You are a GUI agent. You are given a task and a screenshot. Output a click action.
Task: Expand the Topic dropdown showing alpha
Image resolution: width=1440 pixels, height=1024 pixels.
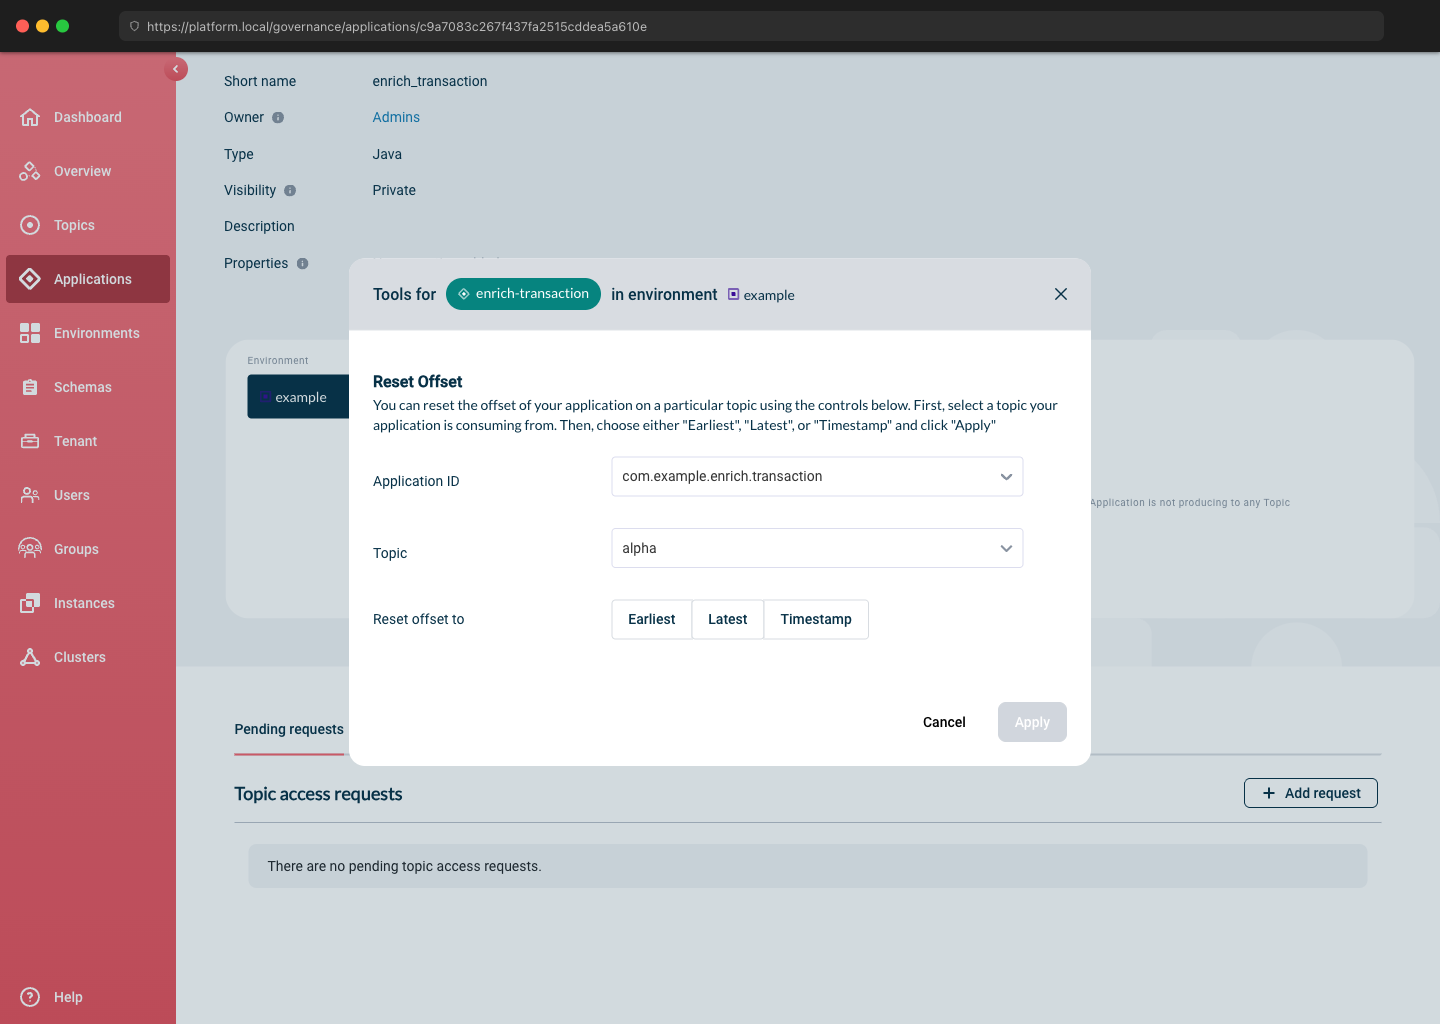pyautogui.click(x=1006, y=548)
